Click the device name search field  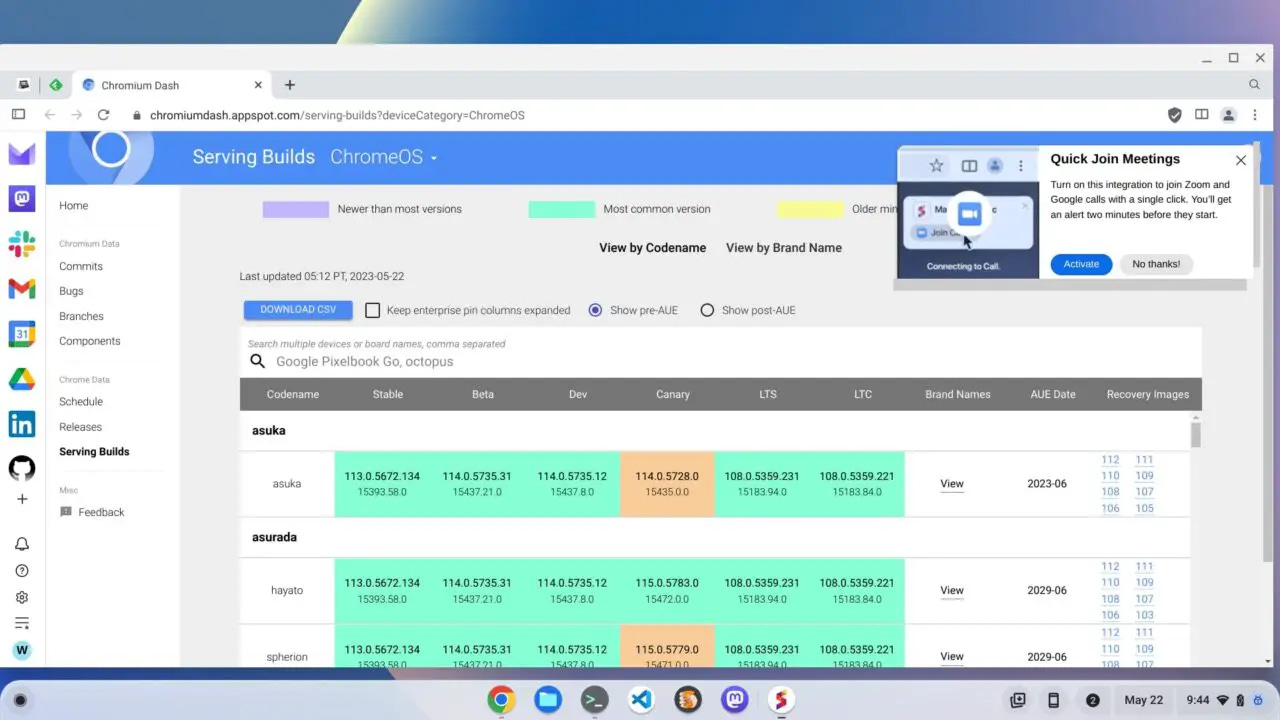pyautogui.click(x=720, y=362)
